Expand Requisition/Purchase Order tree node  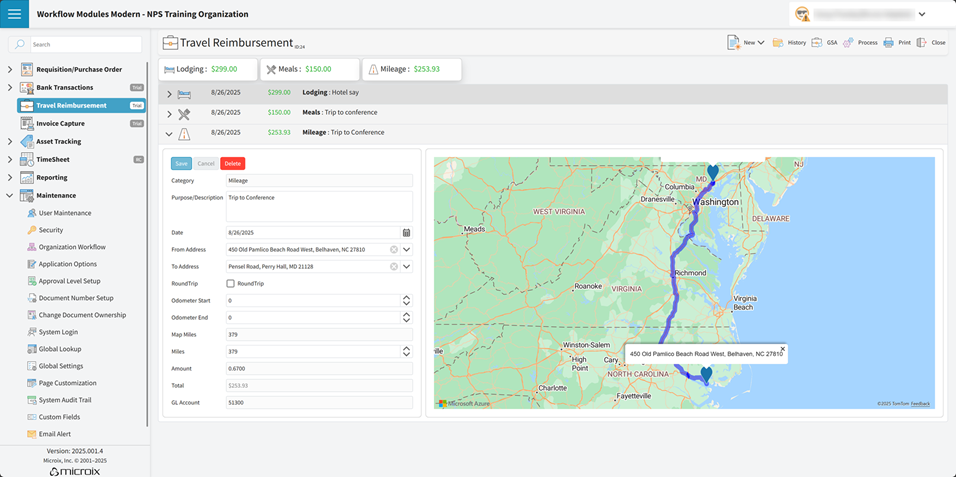[x=10, y=70]
